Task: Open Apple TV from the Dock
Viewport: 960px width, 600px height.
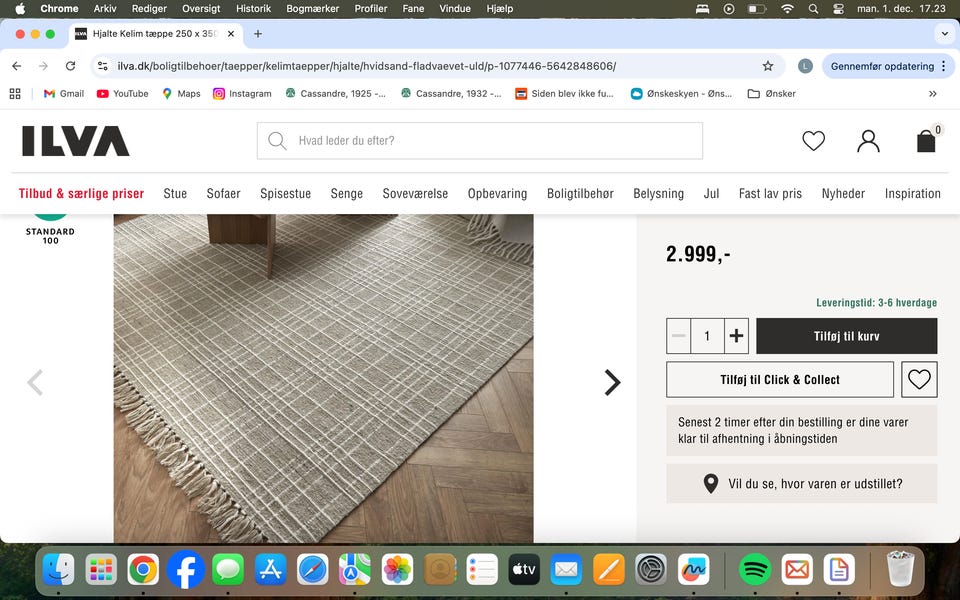Action: 524,569
